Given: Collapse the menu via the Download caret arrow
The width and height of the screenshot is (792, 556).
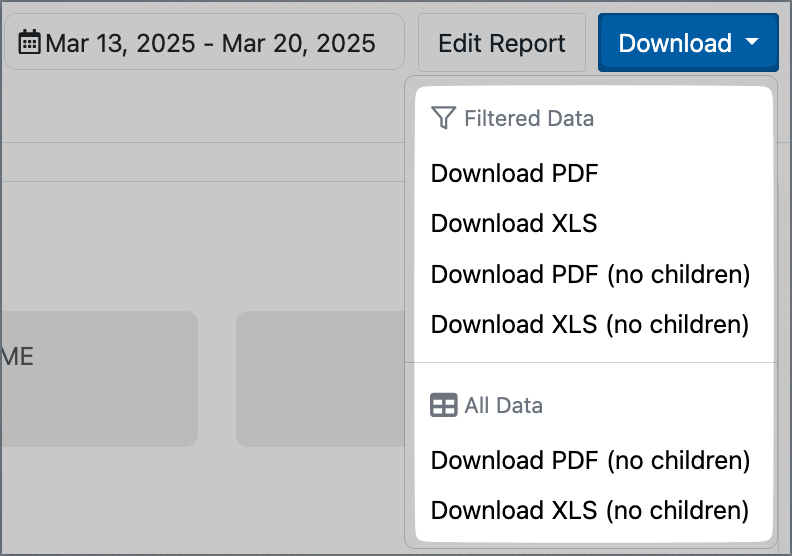Looking at the screenshot, I should 752,42.
